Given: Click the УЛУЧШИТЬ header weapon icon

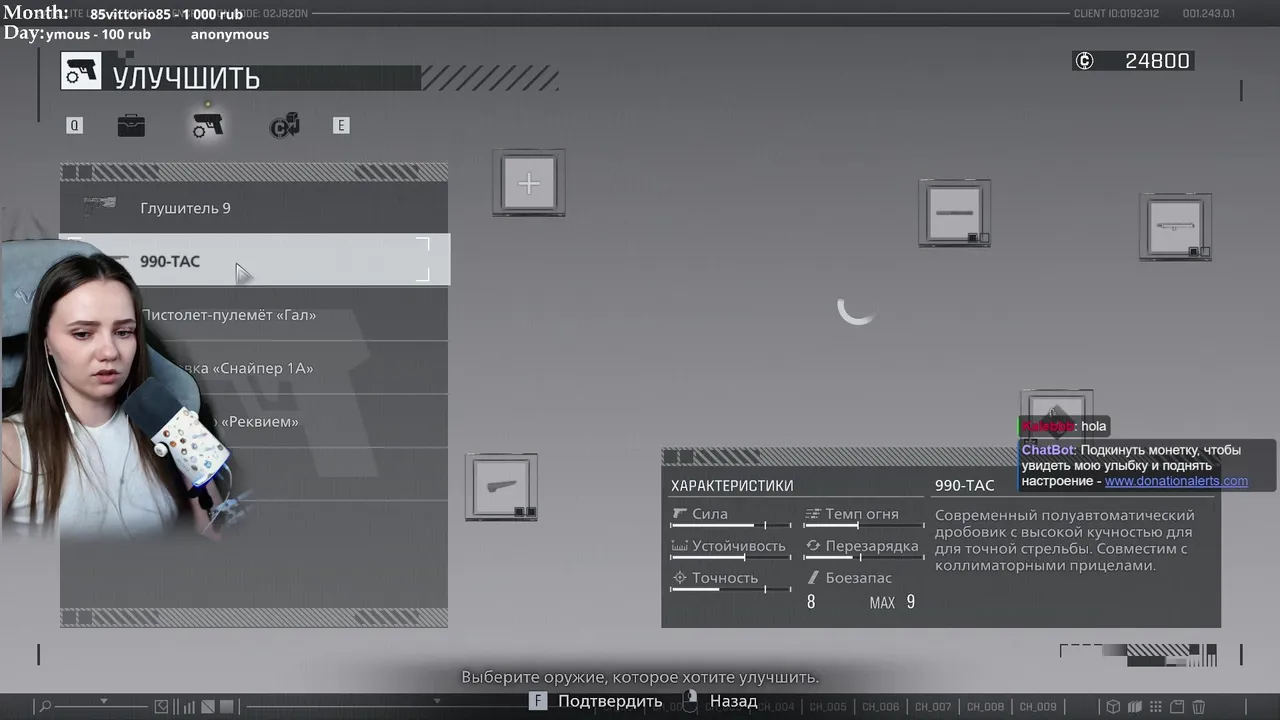Looking at the screenshot, I should tap(81, 72).
